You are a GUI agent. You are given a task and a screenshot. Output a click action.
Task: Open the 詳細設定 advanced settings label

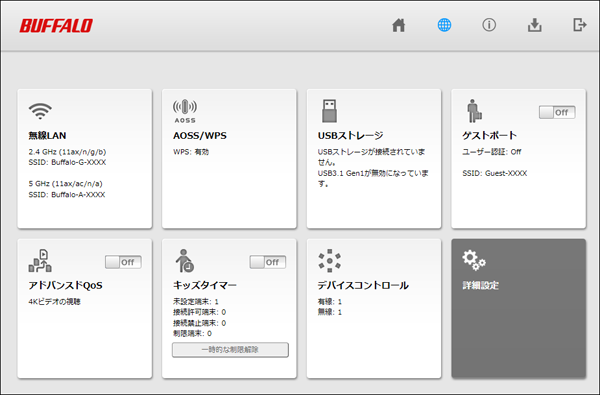point(481,286)
